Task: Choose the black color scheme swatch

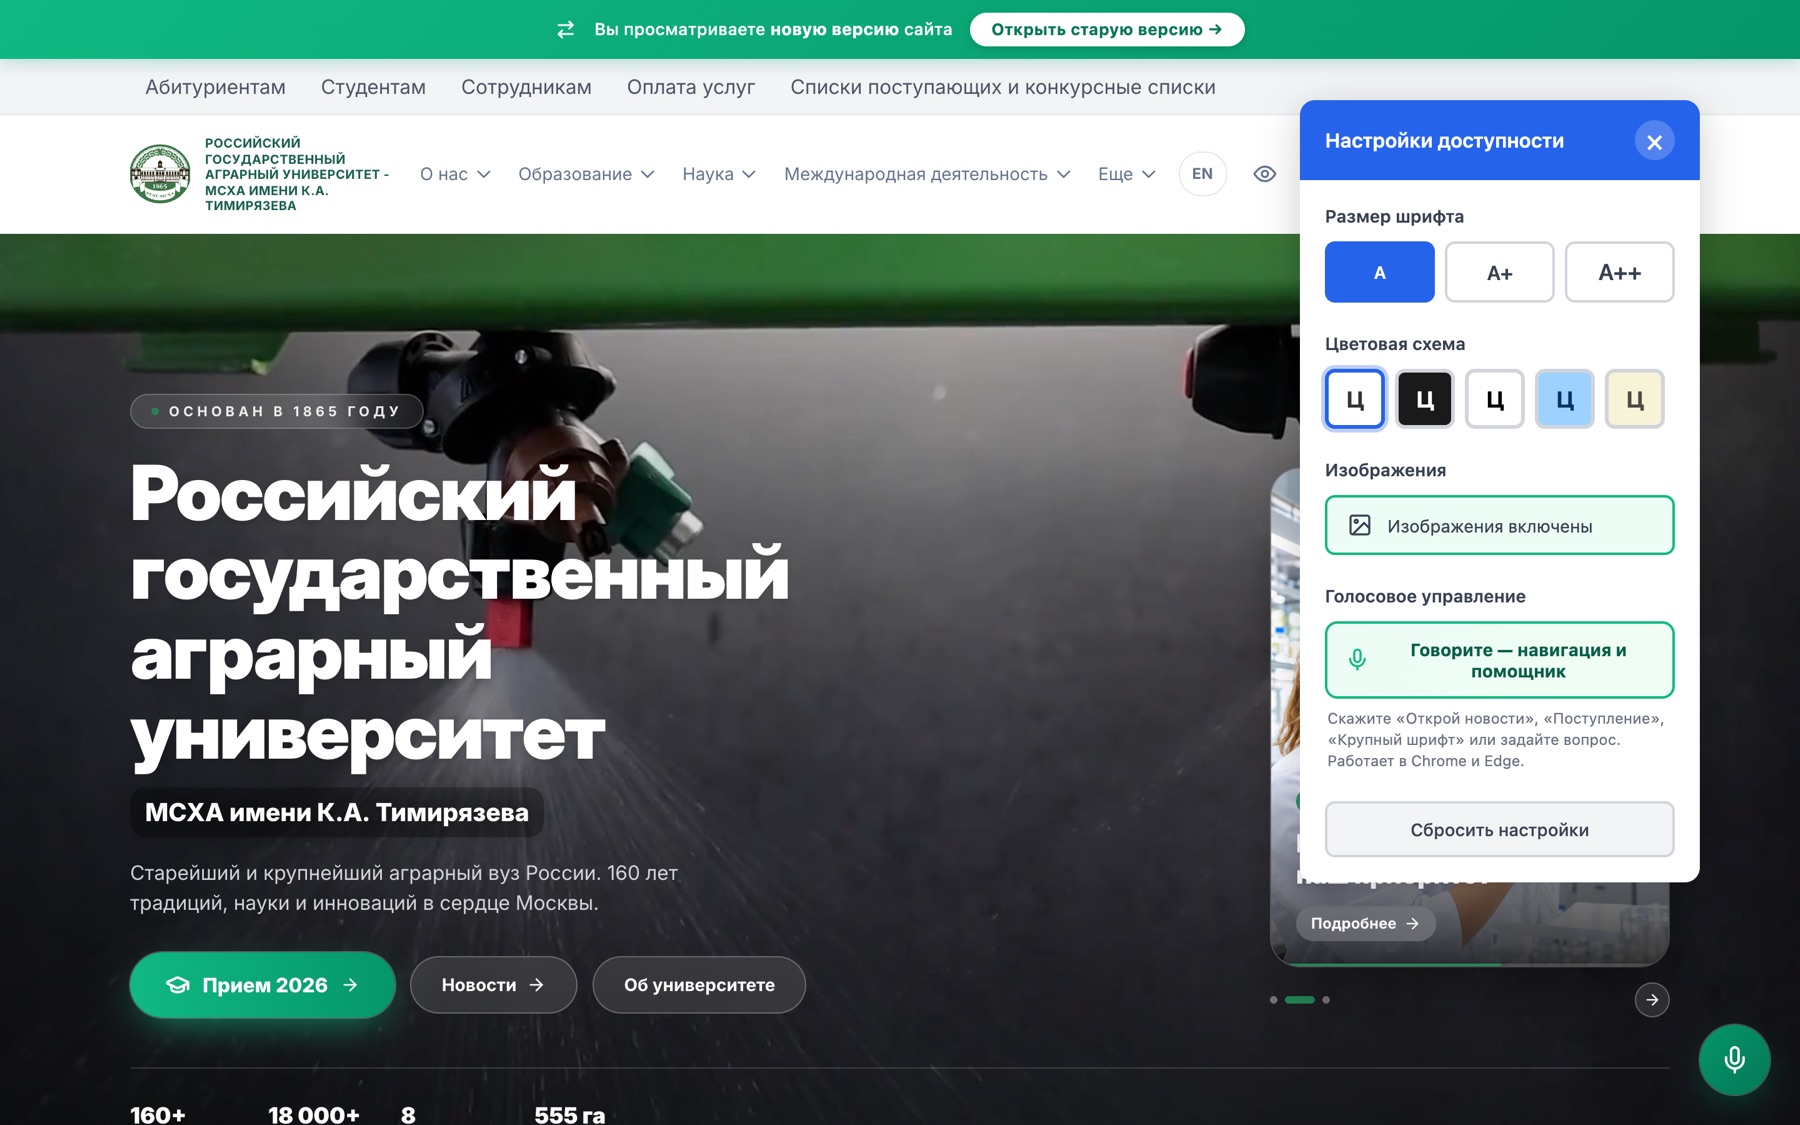Action: coord(1425,399)
